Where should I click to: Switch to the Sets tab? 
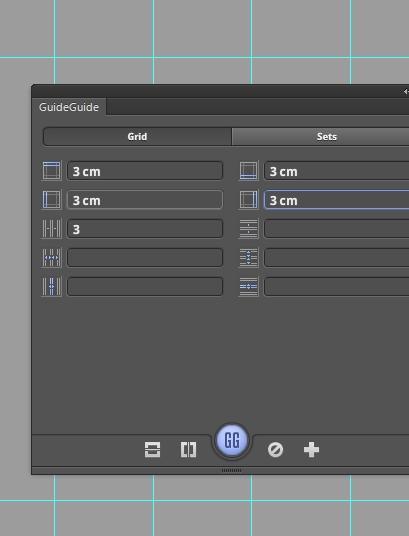(320, 136)
